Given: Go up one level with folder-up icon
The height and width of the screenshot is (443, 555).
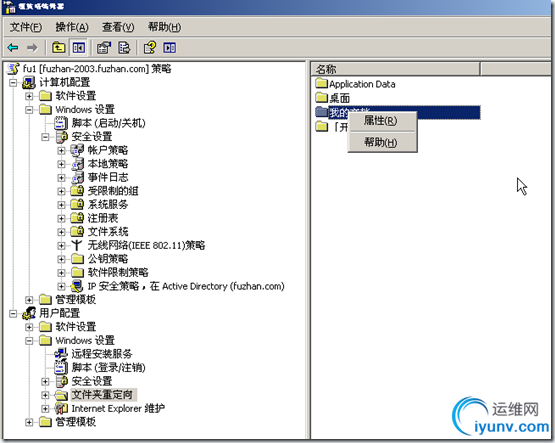Looking at the screenshot, I should point(58,47).
